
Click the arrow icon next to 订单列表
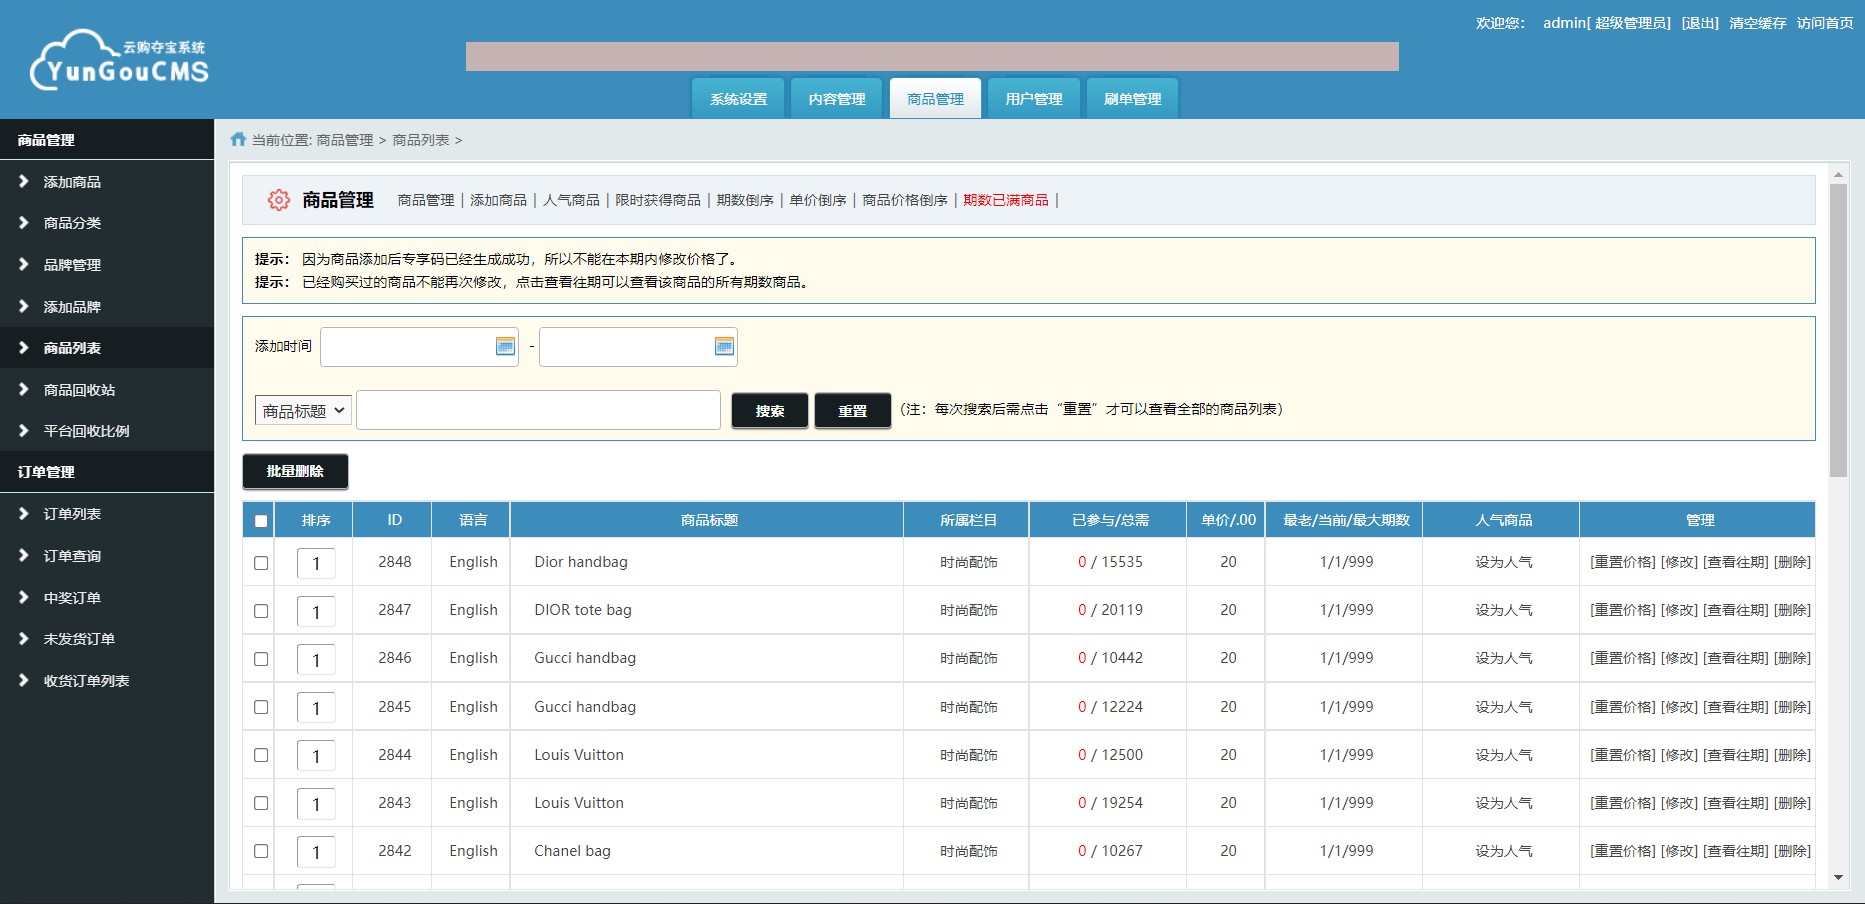pyautogui.click(x=23, y=513)
